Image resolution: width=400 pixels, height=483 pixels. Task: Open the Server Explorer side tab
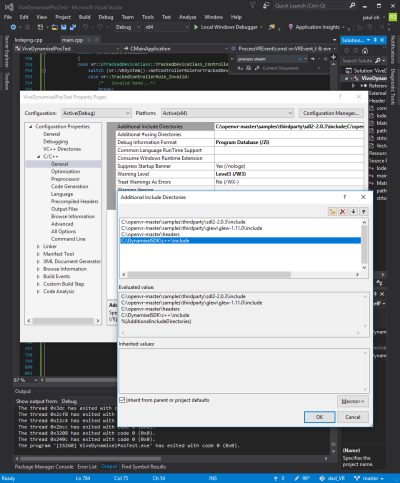tap(6, 51)
